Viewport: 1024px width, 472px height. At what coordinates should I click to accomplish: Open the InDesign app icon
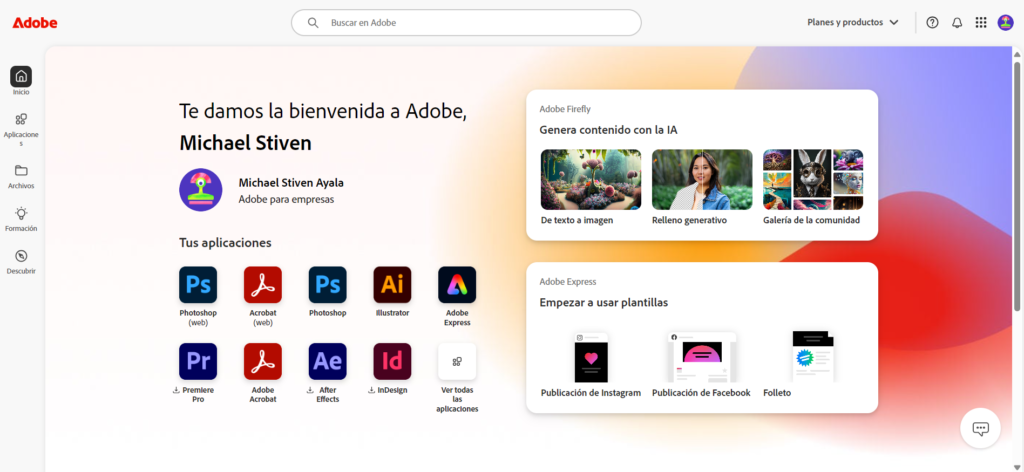[392, 362]
